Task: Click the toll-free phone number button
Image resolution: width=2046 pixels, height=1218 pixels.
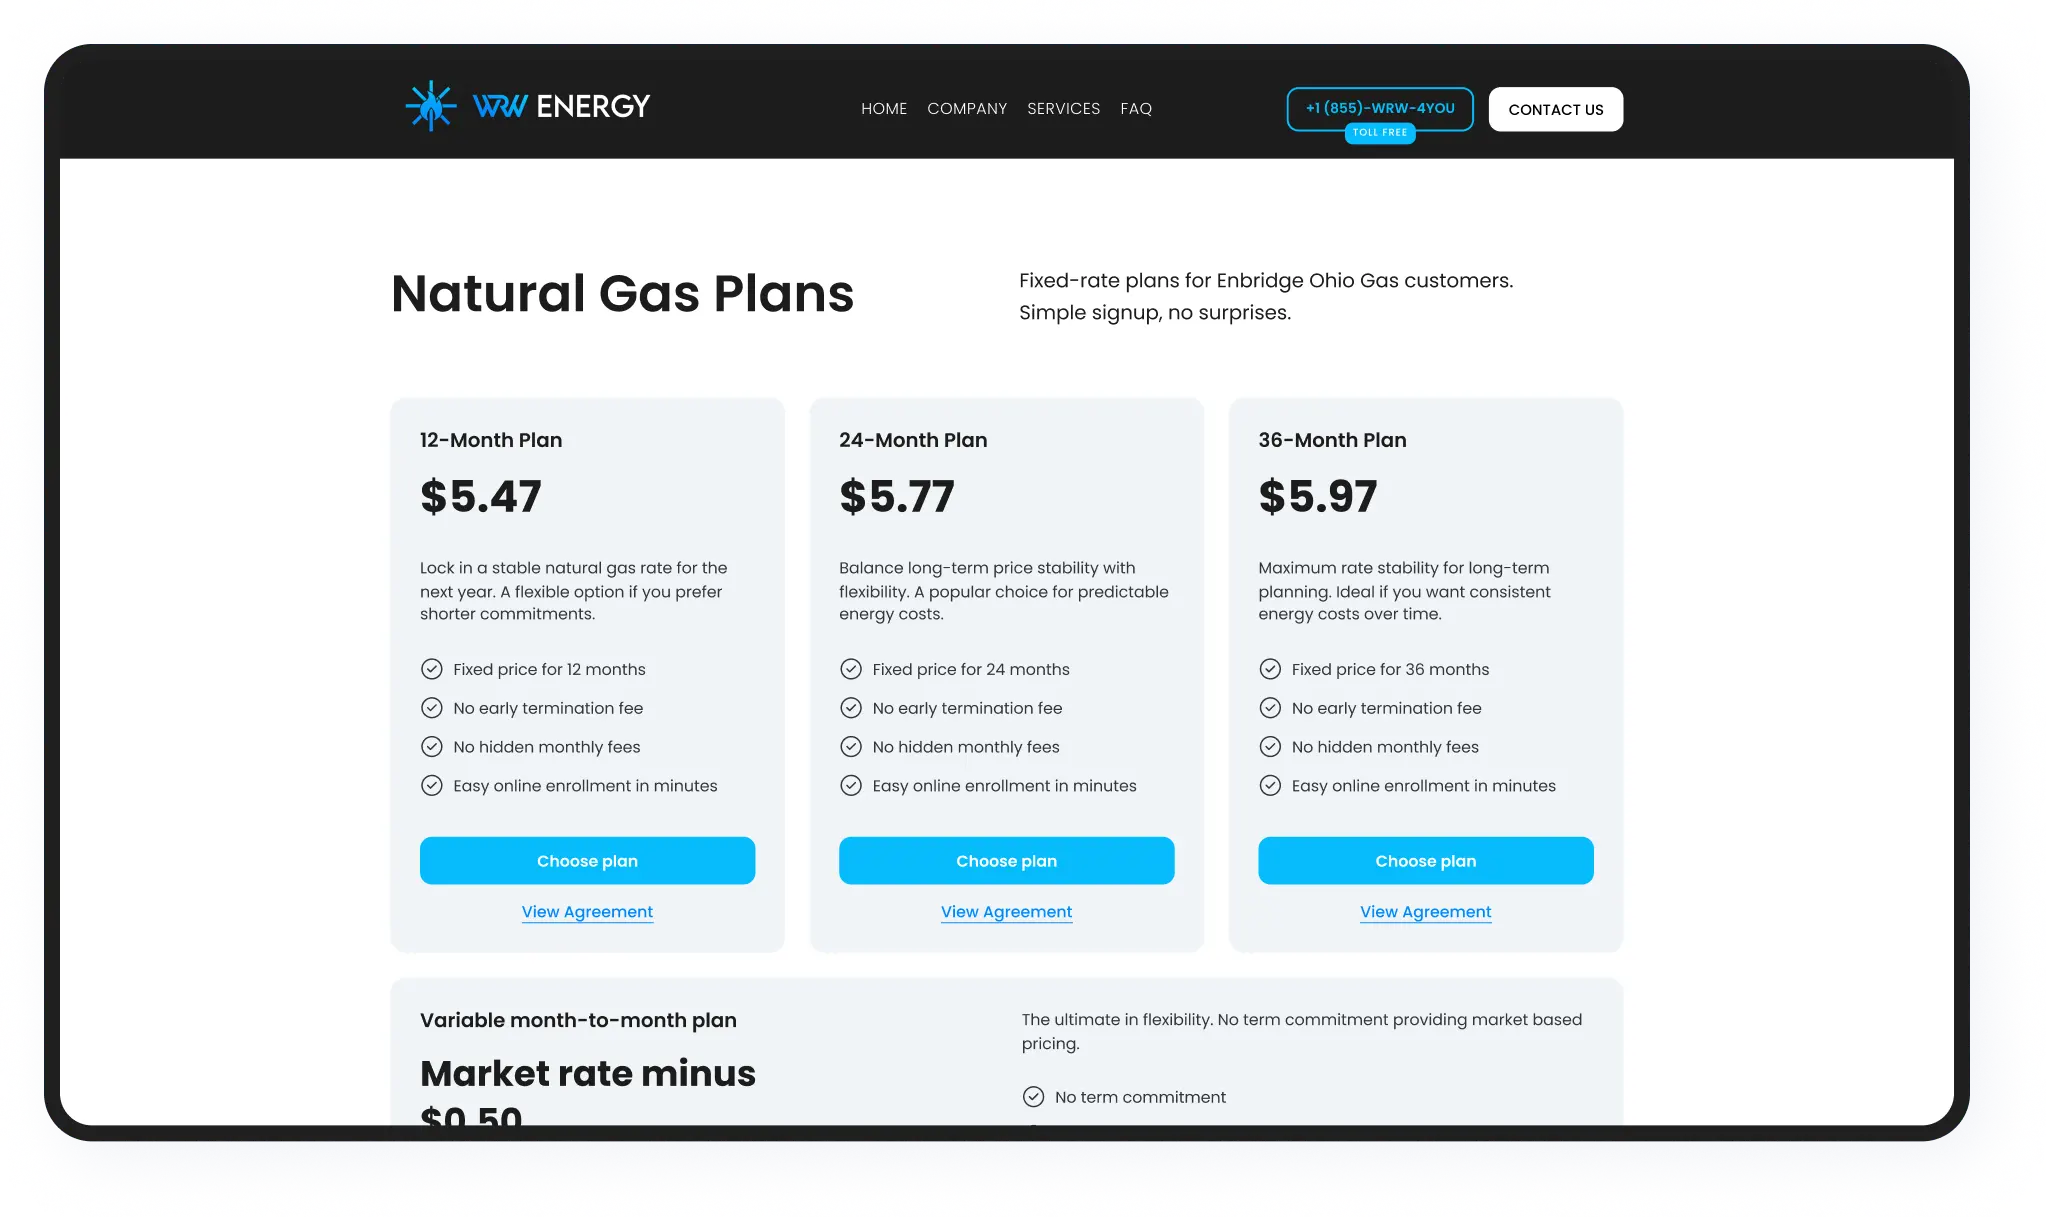Action: (x=1379, y=108)
